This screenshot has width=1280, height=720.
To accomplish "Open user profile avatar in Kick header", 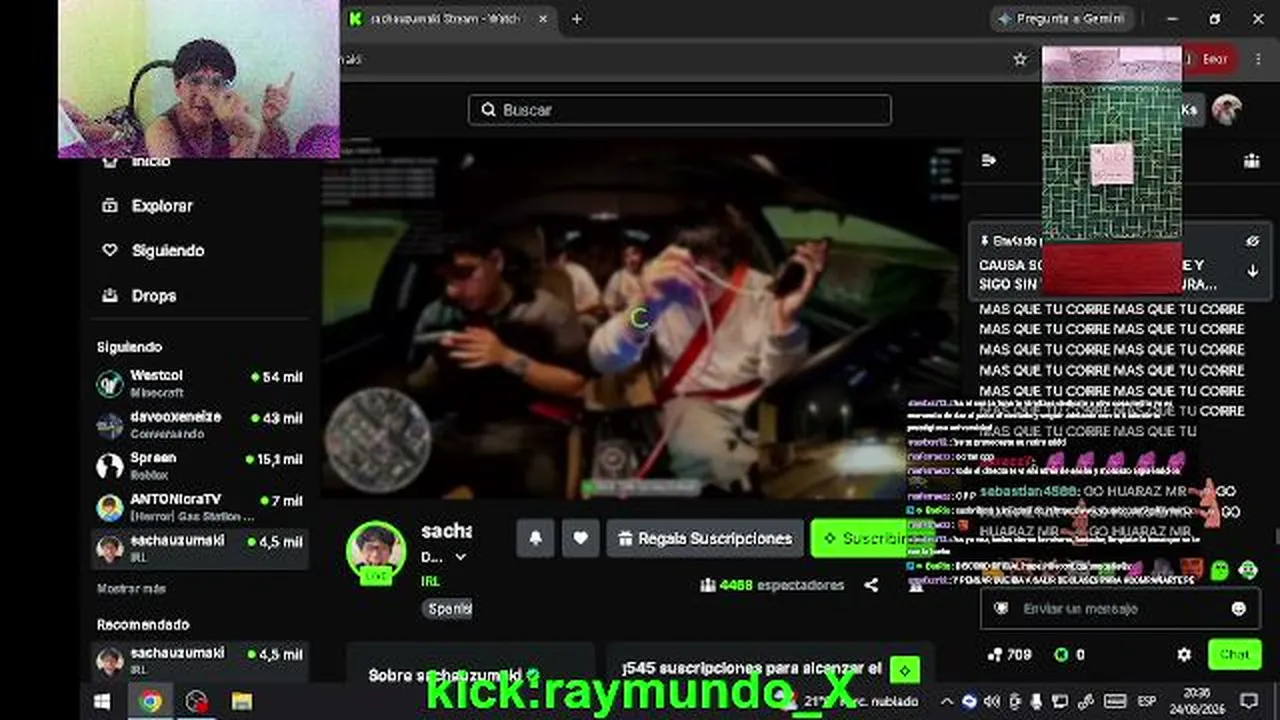I will pos(1227,110).
